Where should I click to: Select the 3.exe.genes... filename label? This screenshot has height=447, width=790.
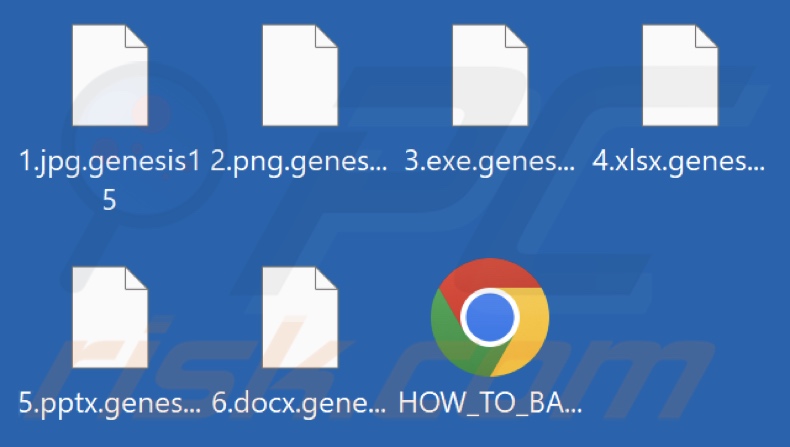[489, 162]
